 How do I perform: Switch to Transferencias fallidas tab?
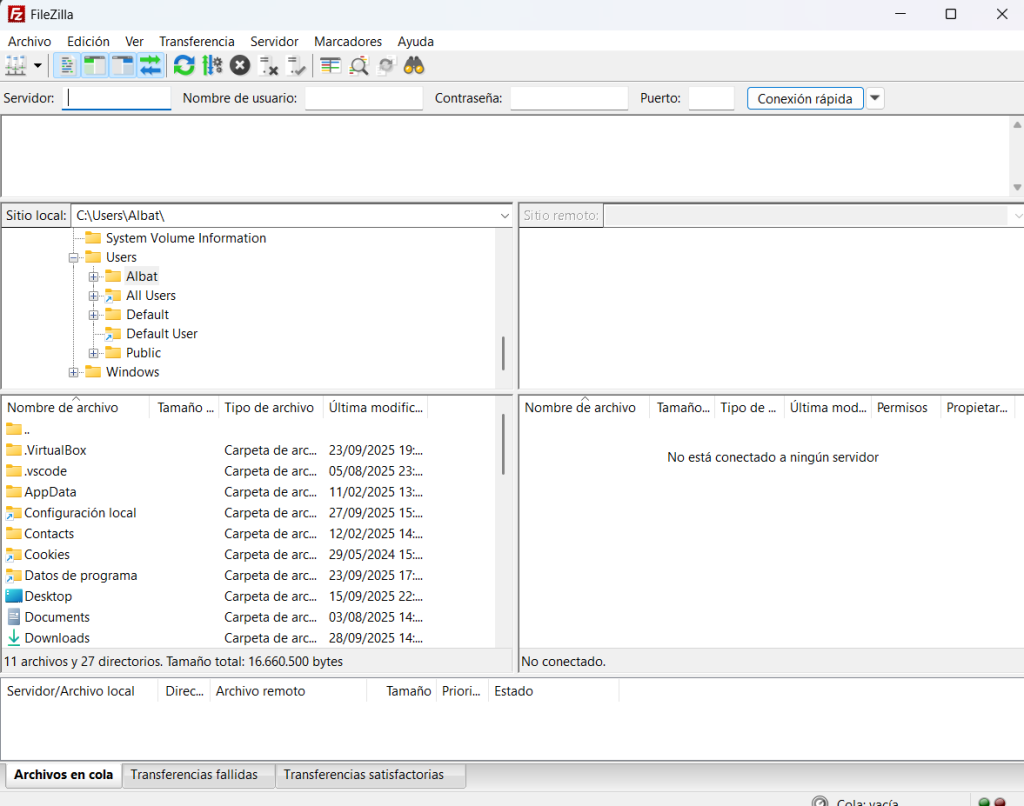pos(194,775)
